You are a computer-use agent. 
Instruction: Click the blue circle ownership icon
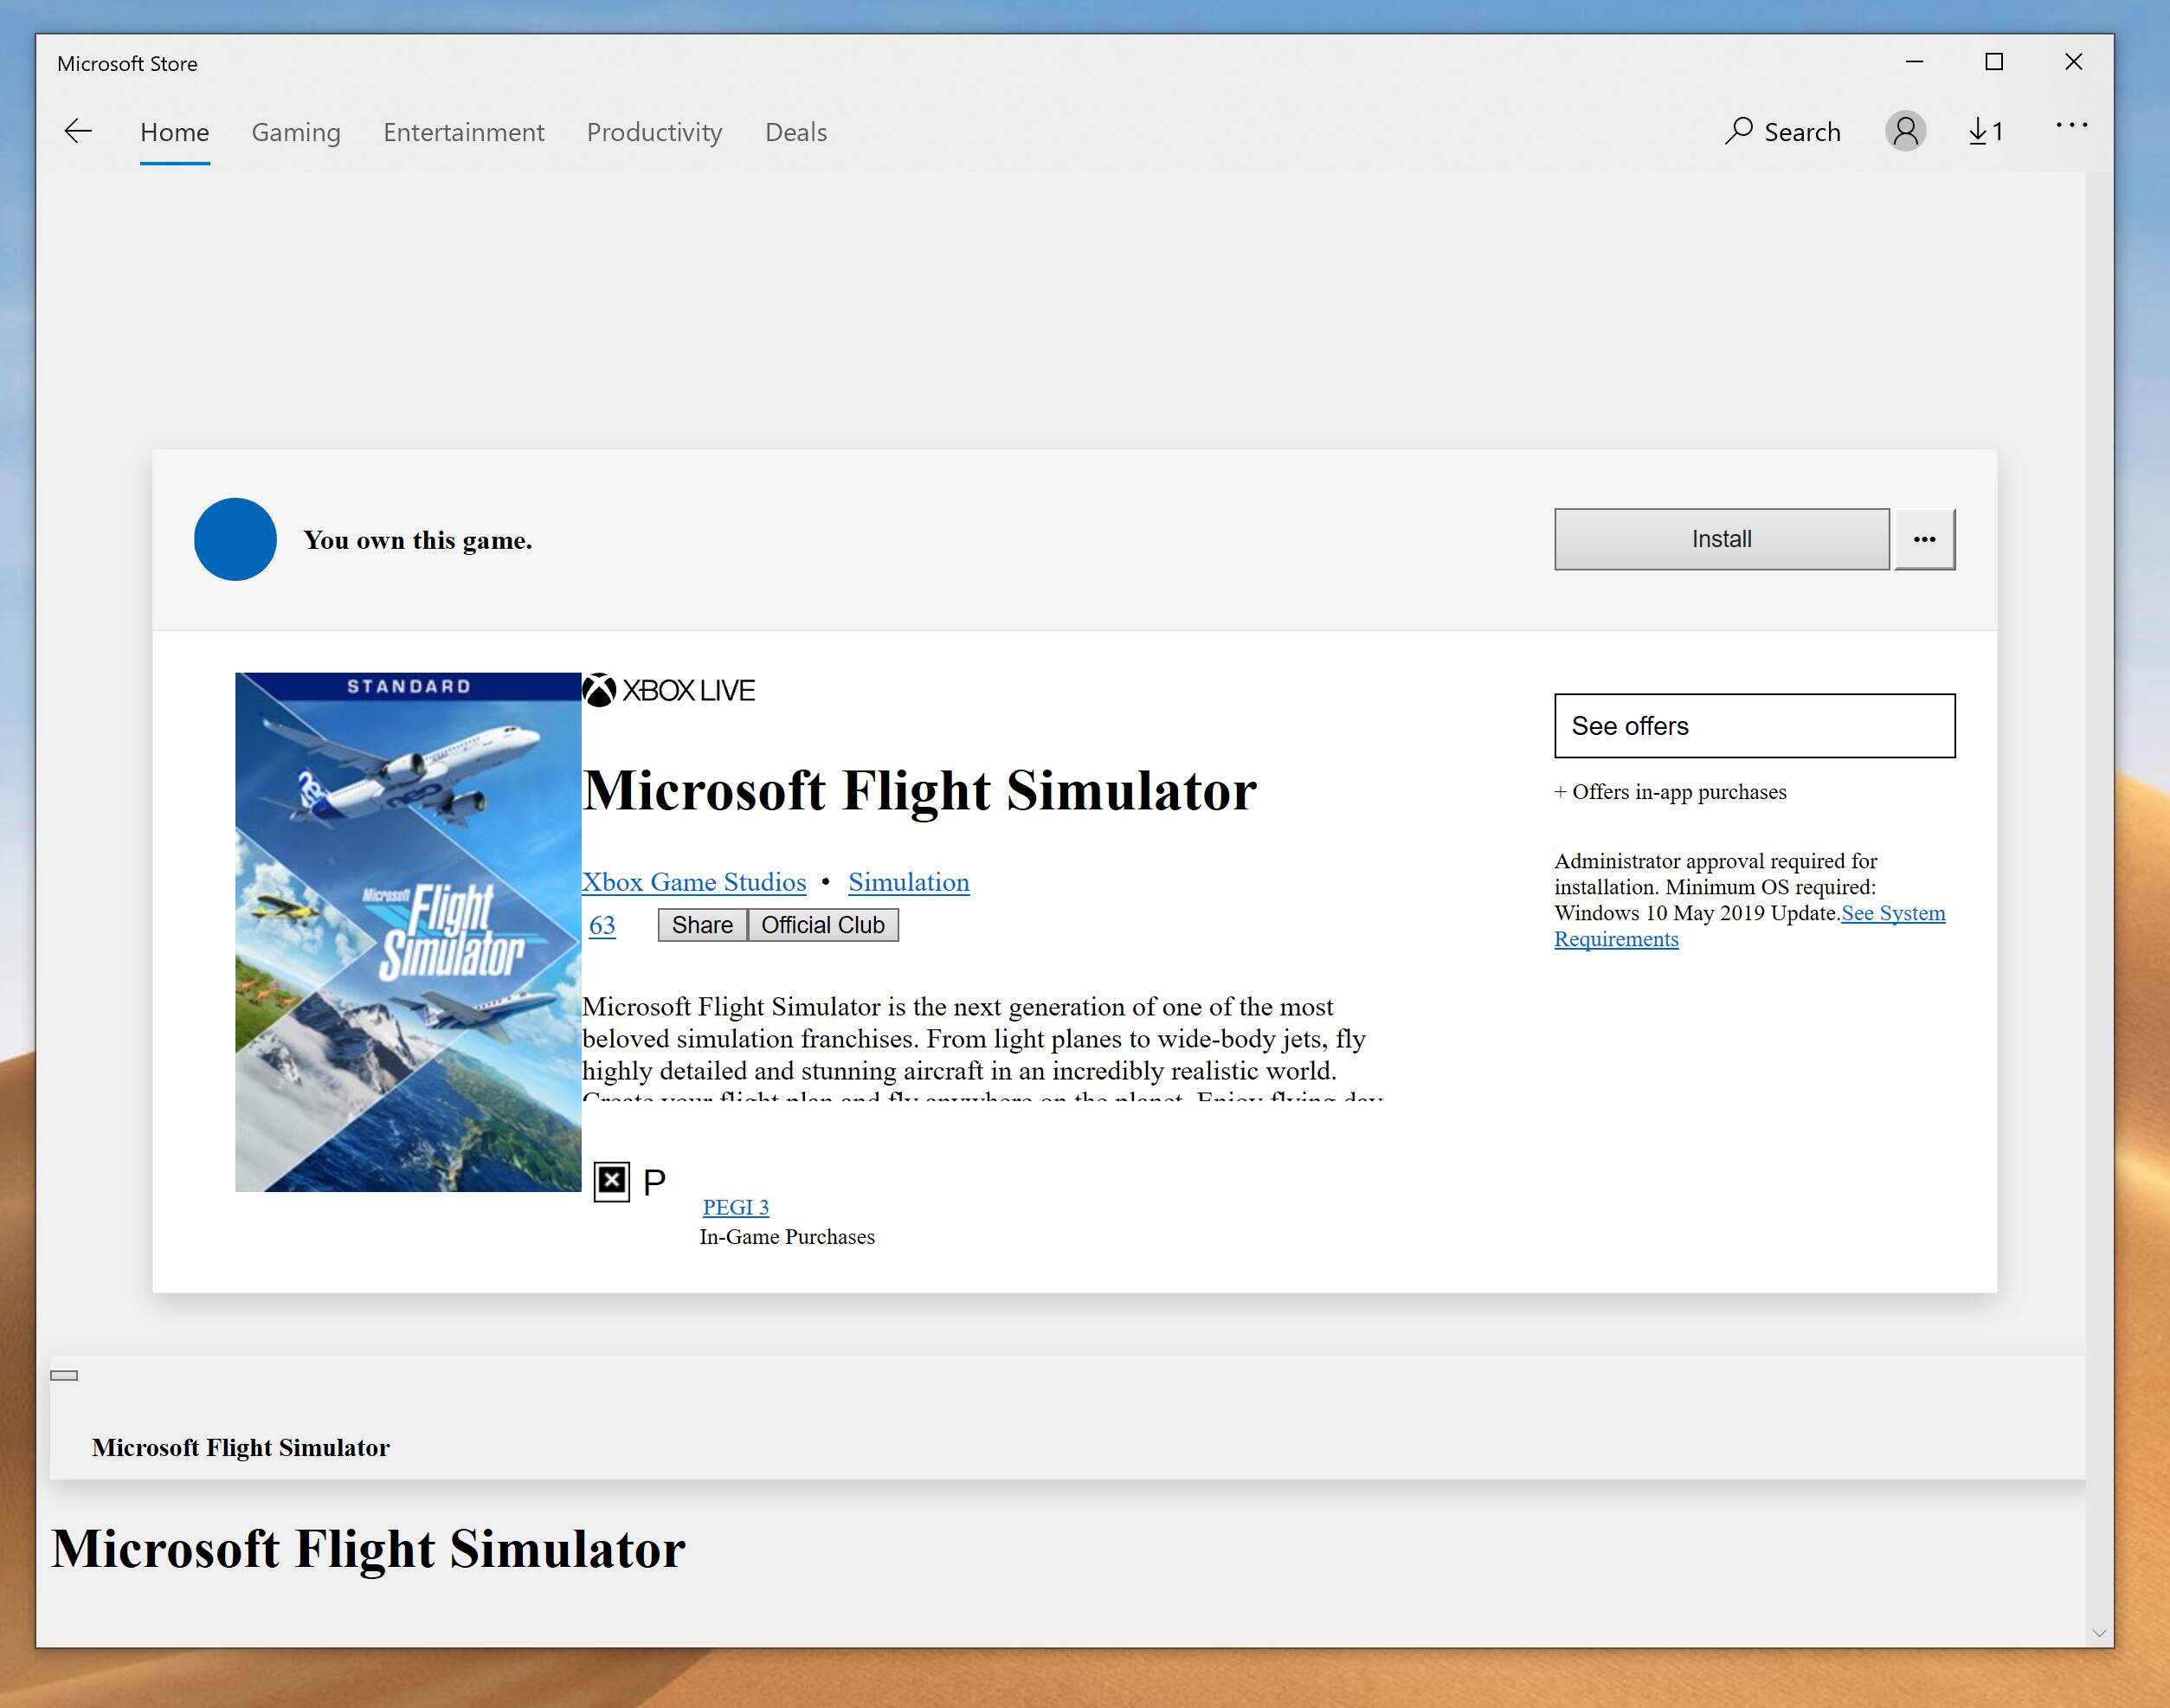point(235,539)
